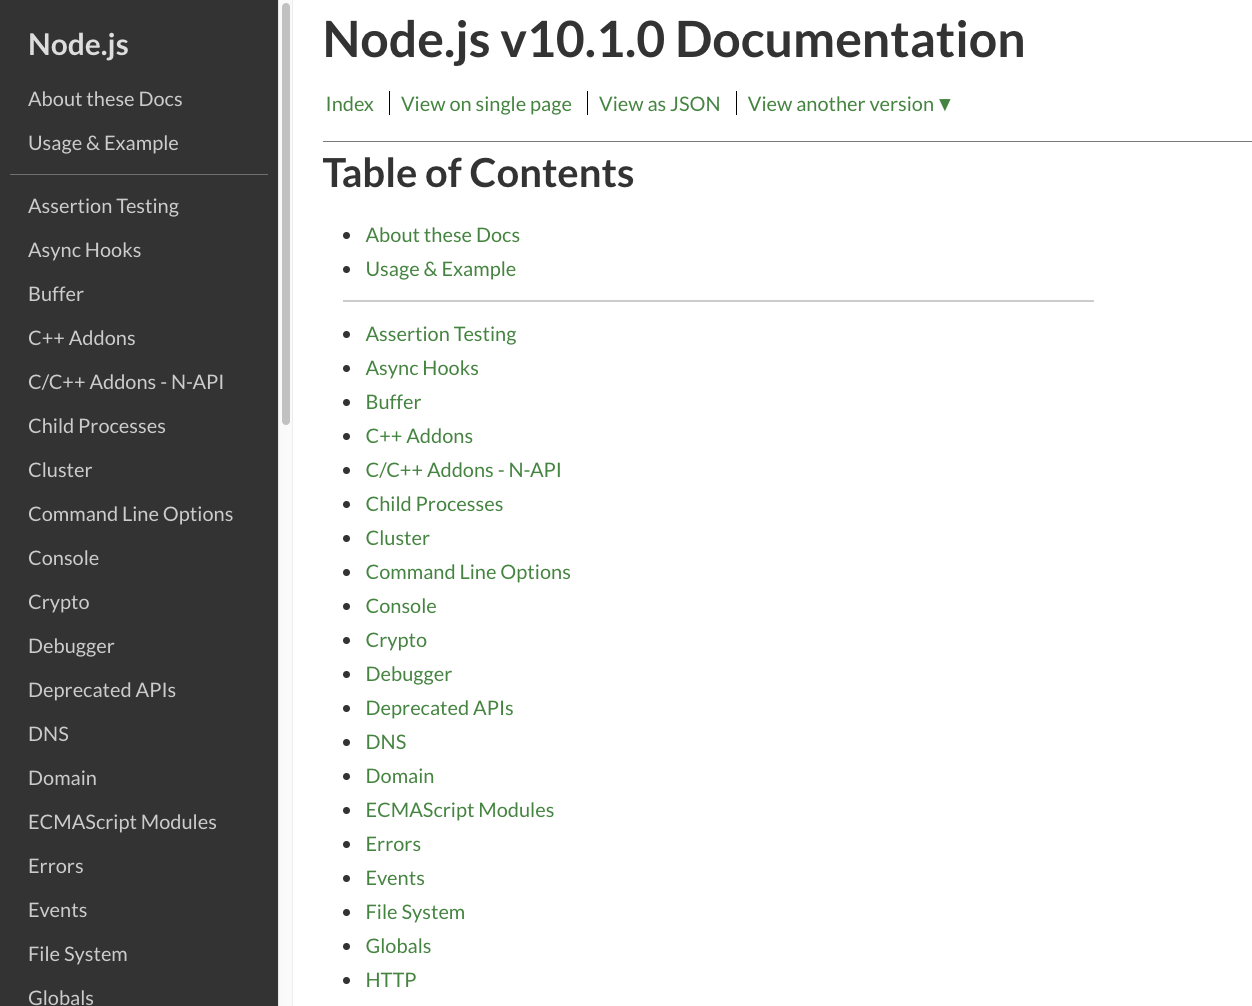Screen dimensions: 1252x1006
Task: Open Domain in contents list
Action: (x=400, y=776)
